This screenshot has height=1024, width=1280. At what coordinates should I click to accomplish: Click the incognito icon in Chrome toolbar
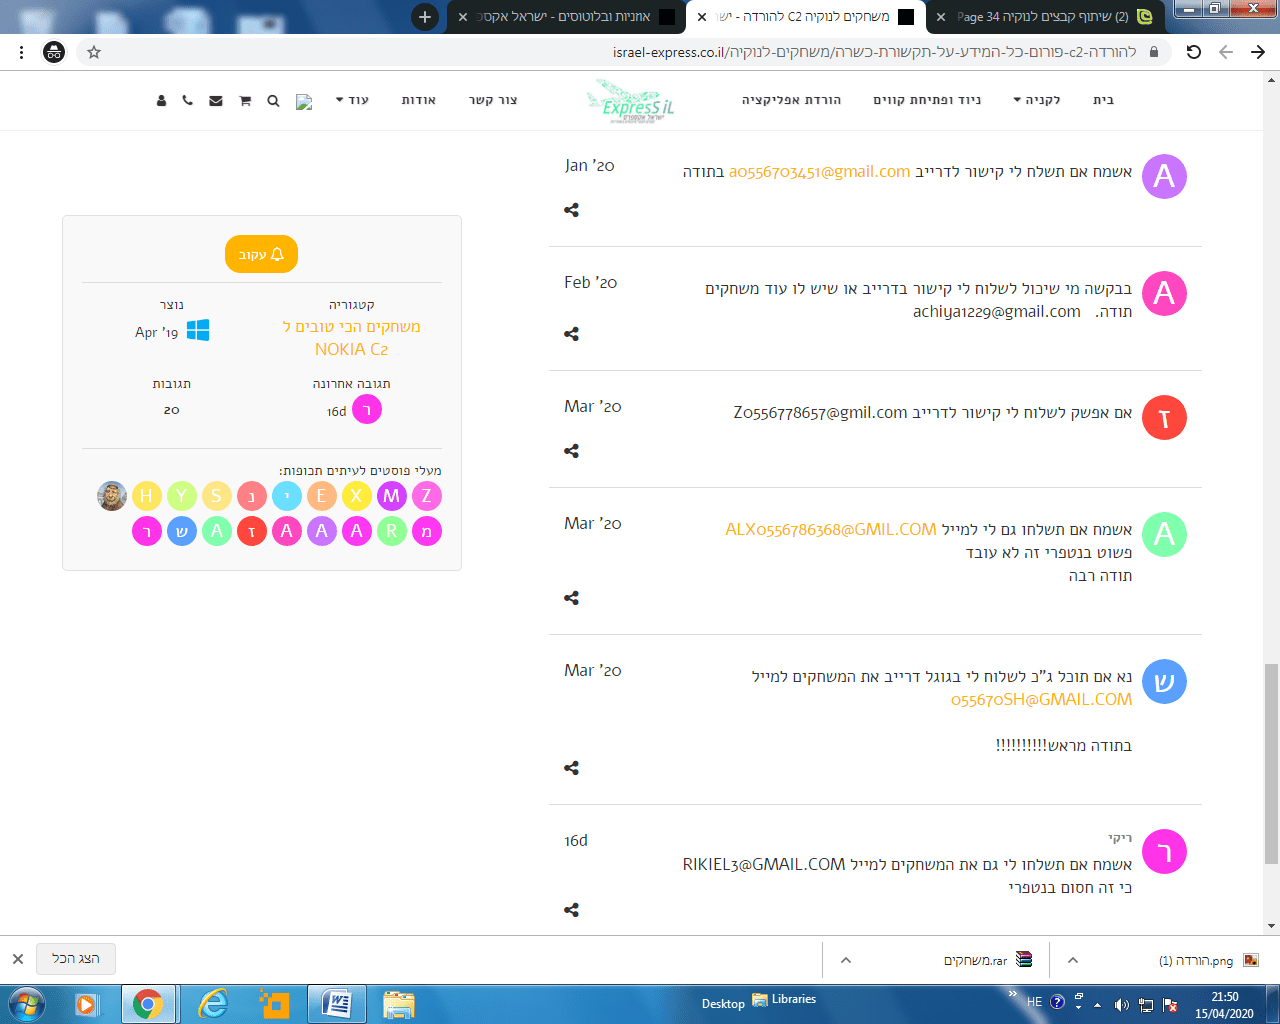point(54,52)
